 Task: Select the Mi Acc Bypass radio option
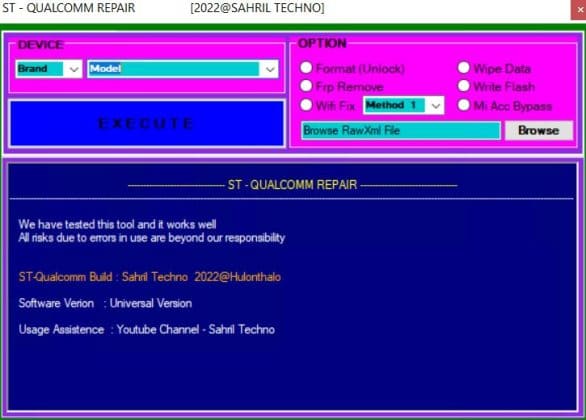[464, 105]
